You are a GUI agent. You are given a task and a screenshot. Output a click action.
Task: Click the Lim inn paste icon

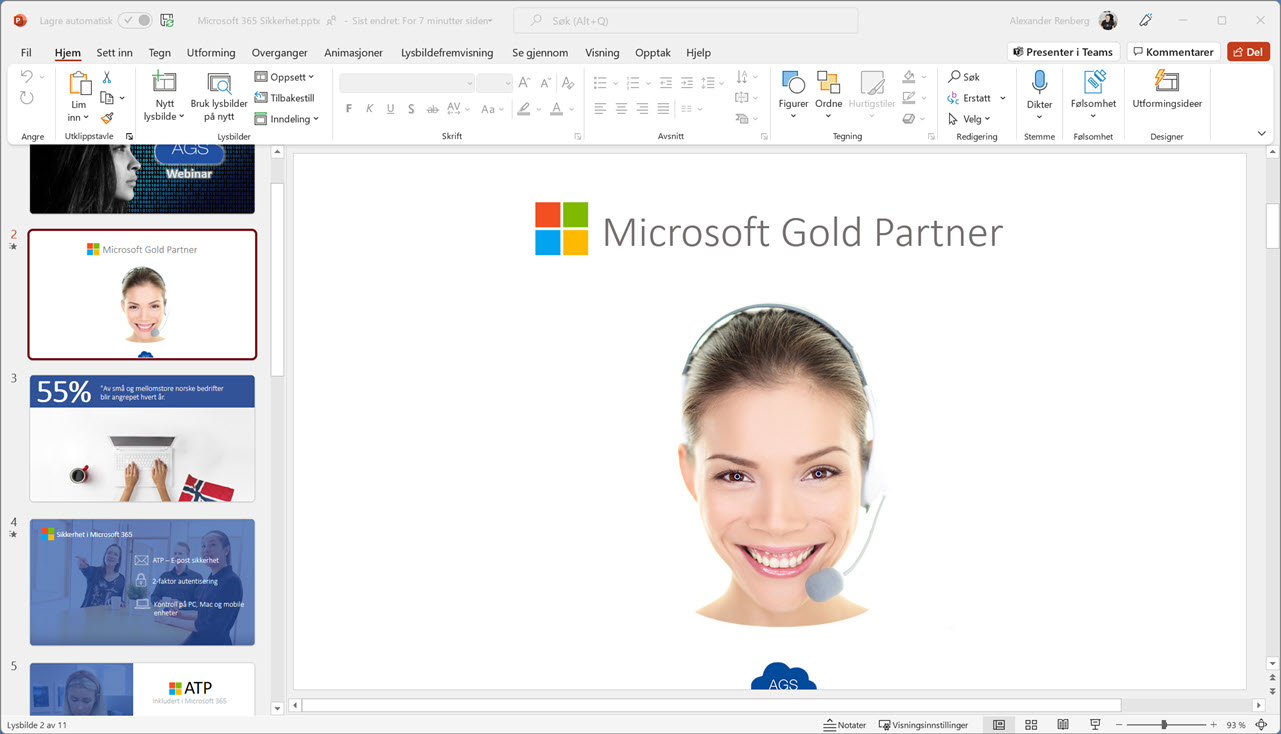point(79,84)
